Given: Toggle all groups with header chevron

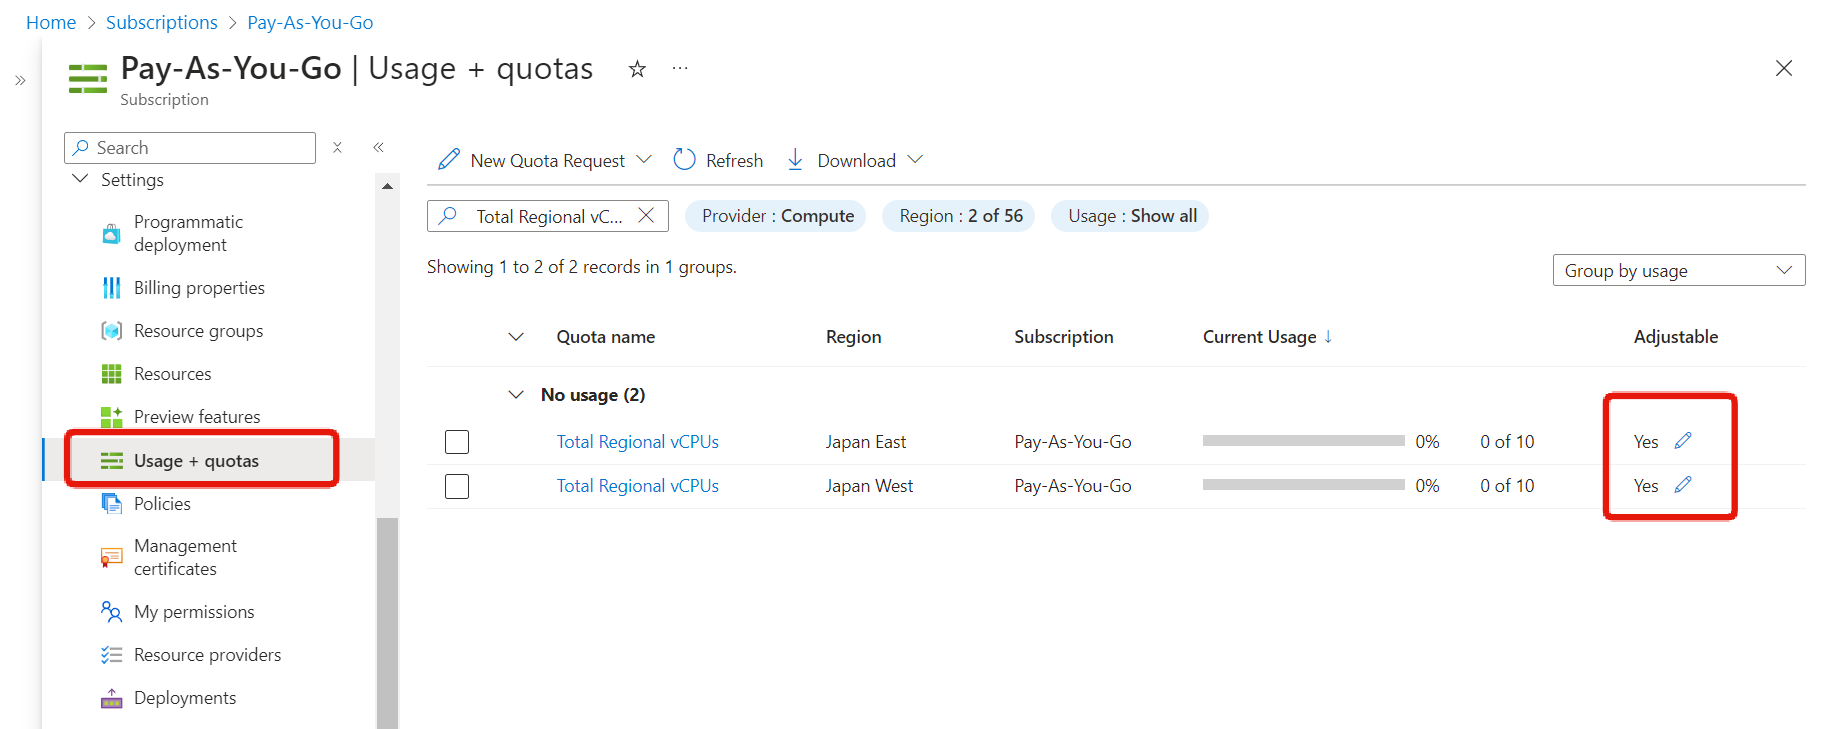Looking at the screenshot, I should pos(516,337).
